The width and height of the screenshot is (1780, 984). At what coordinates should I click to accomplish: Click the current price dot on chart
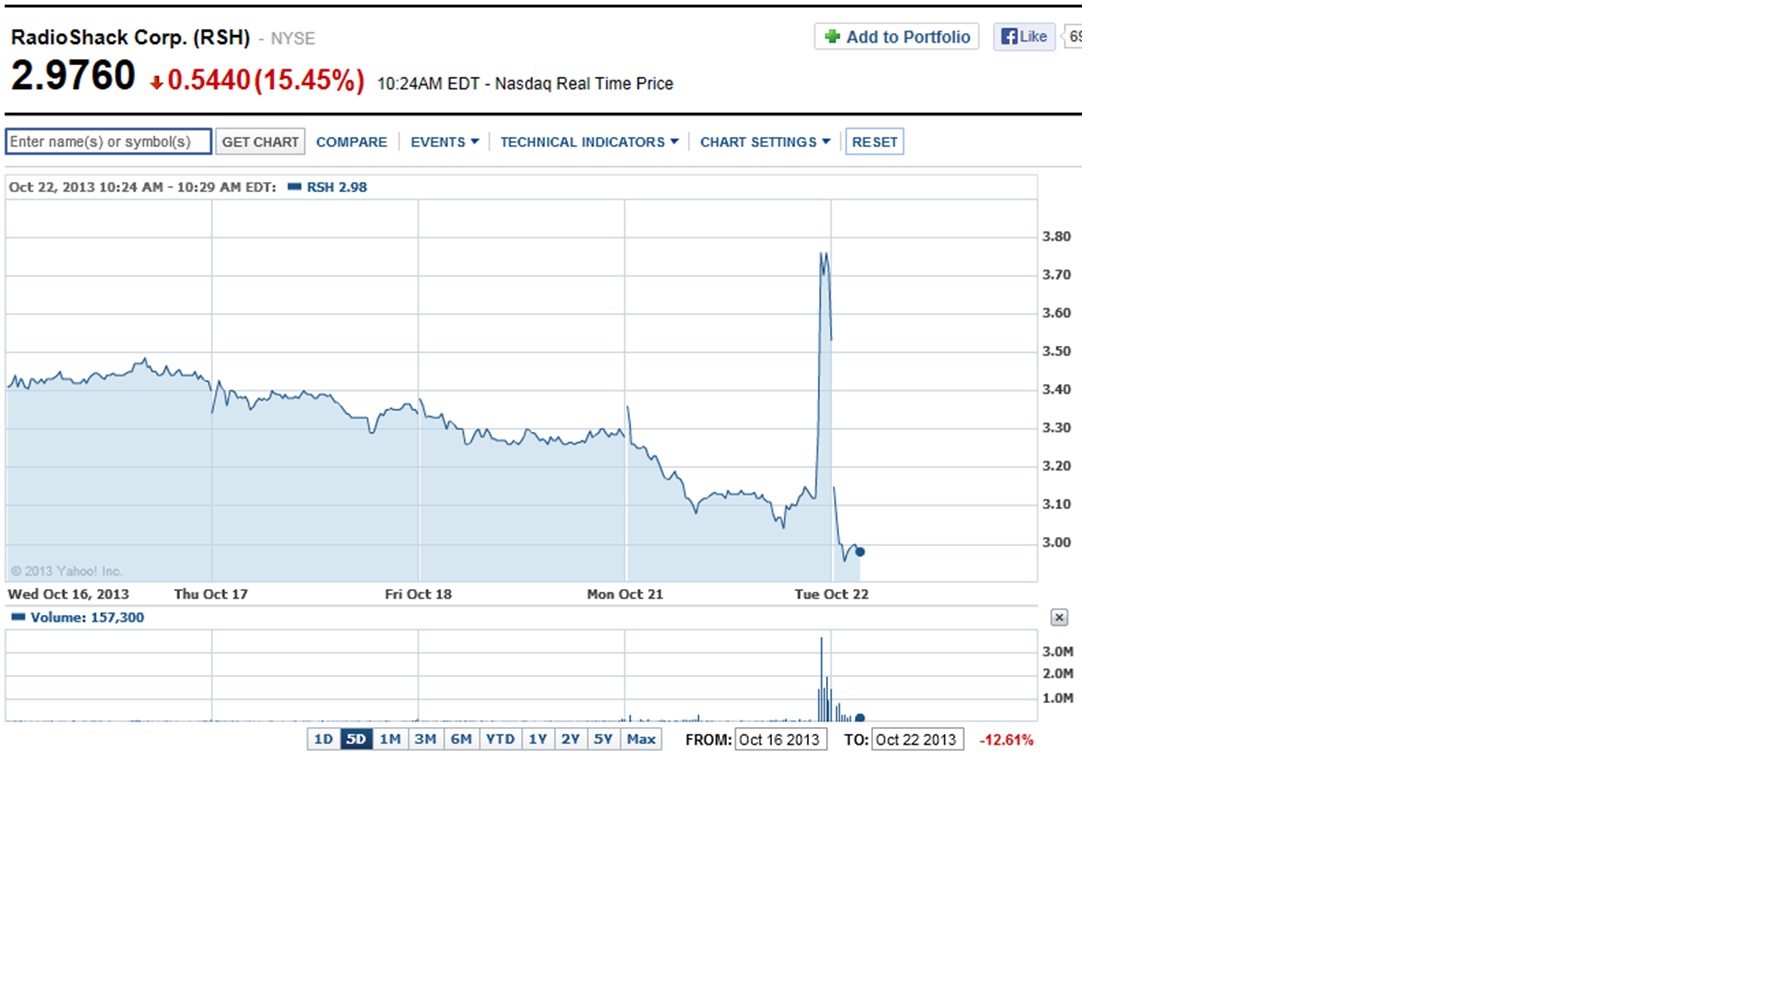(x=860, y=552)
